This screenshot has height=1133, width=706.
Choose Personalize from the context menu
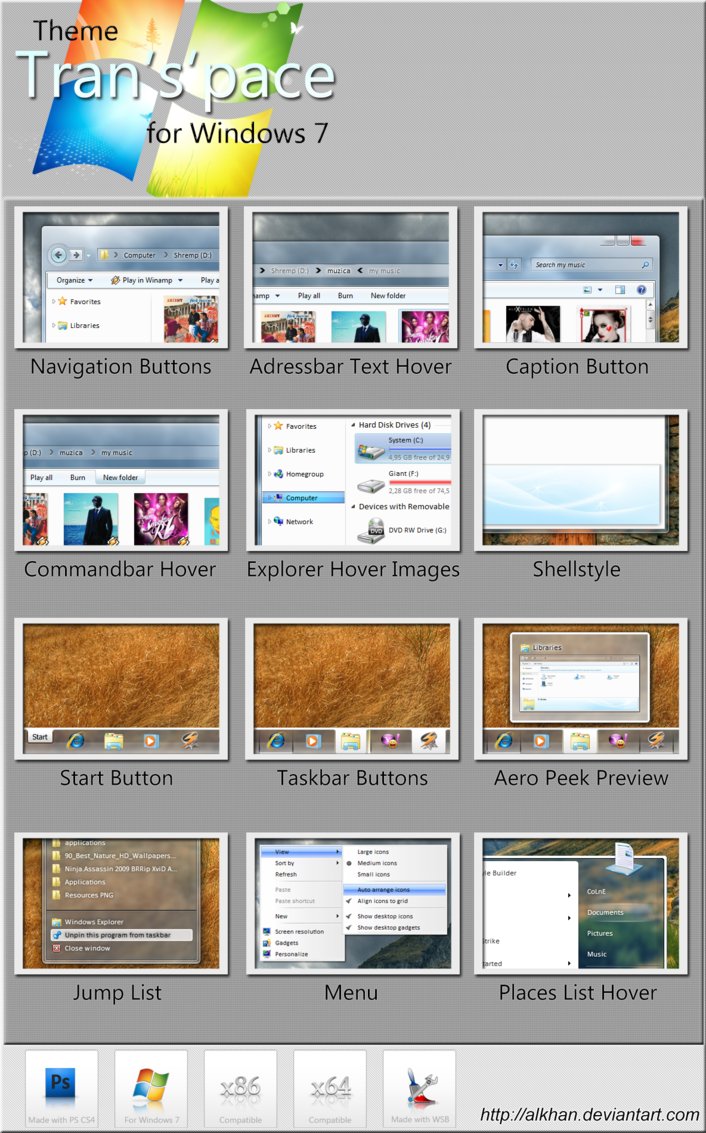291,954
